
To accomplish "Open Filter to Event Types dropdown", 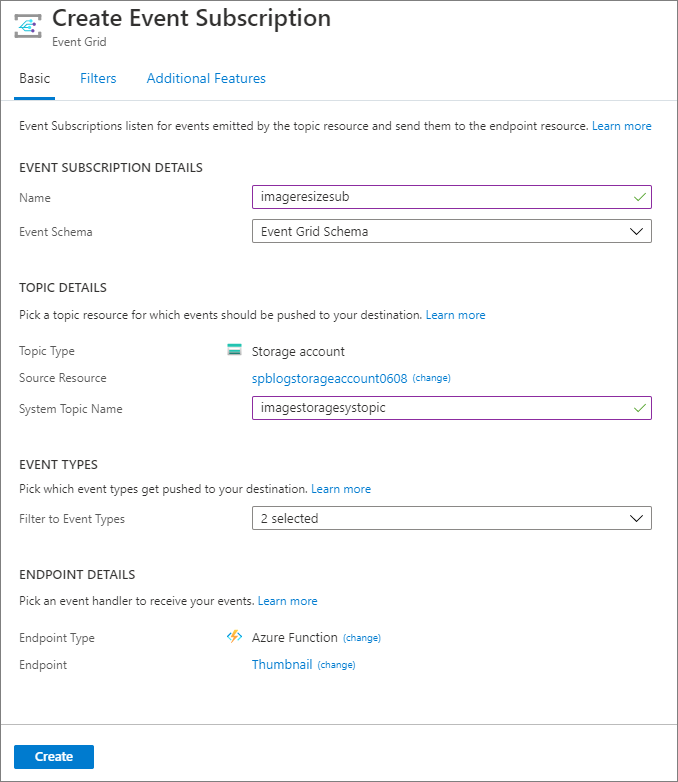I will pos(451,518).
